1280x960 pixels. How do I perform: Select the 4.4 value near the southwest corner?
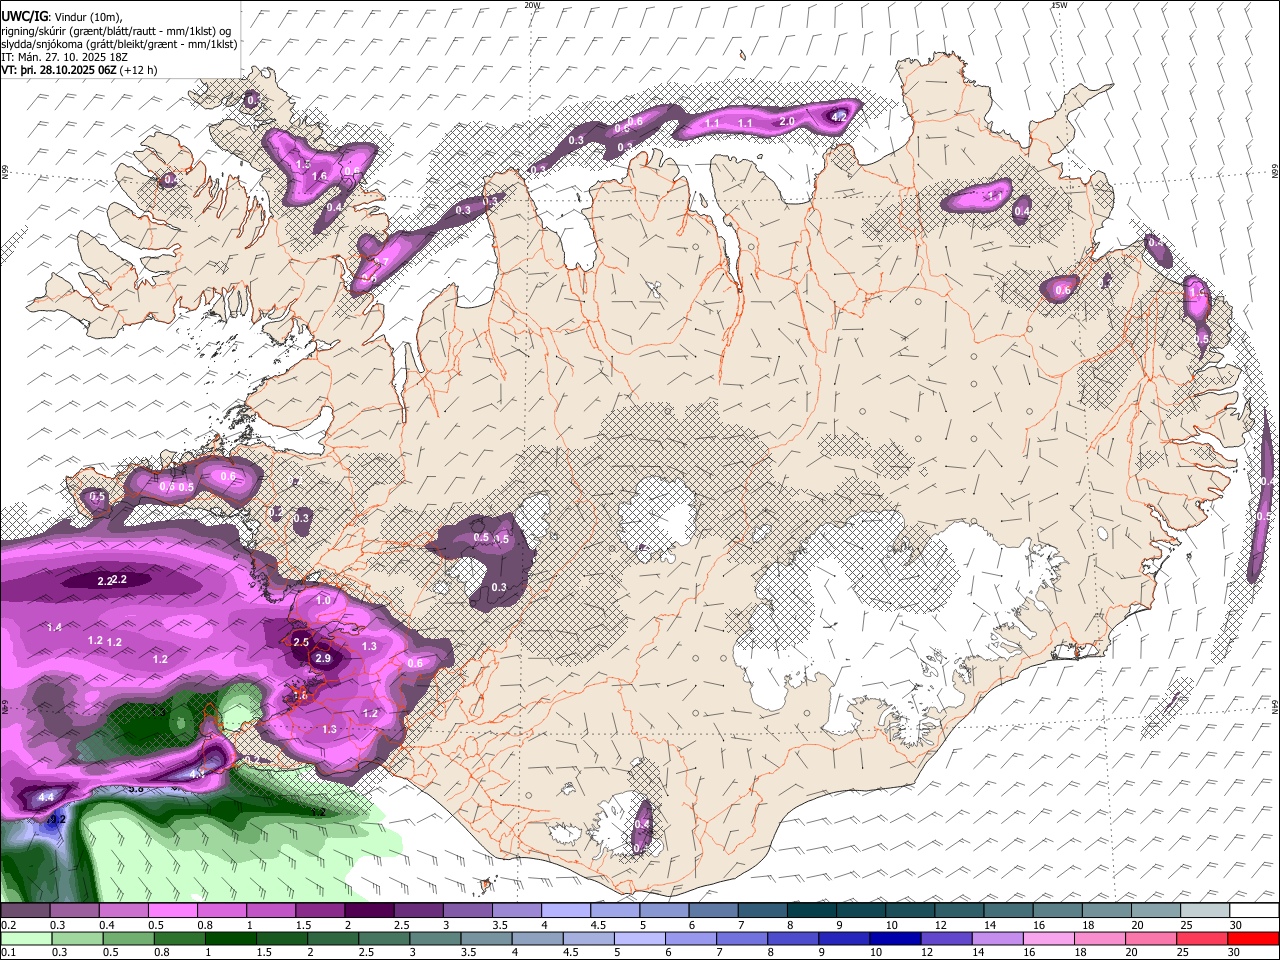[45, 798]
